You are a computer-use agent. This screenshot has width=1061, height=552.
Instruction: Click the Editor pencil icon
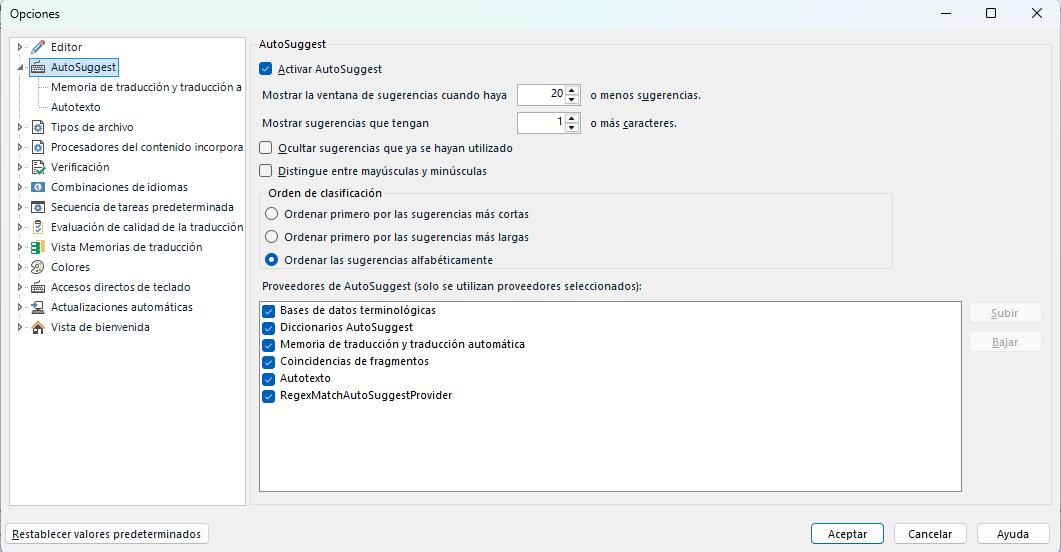[x=38, y=47]
